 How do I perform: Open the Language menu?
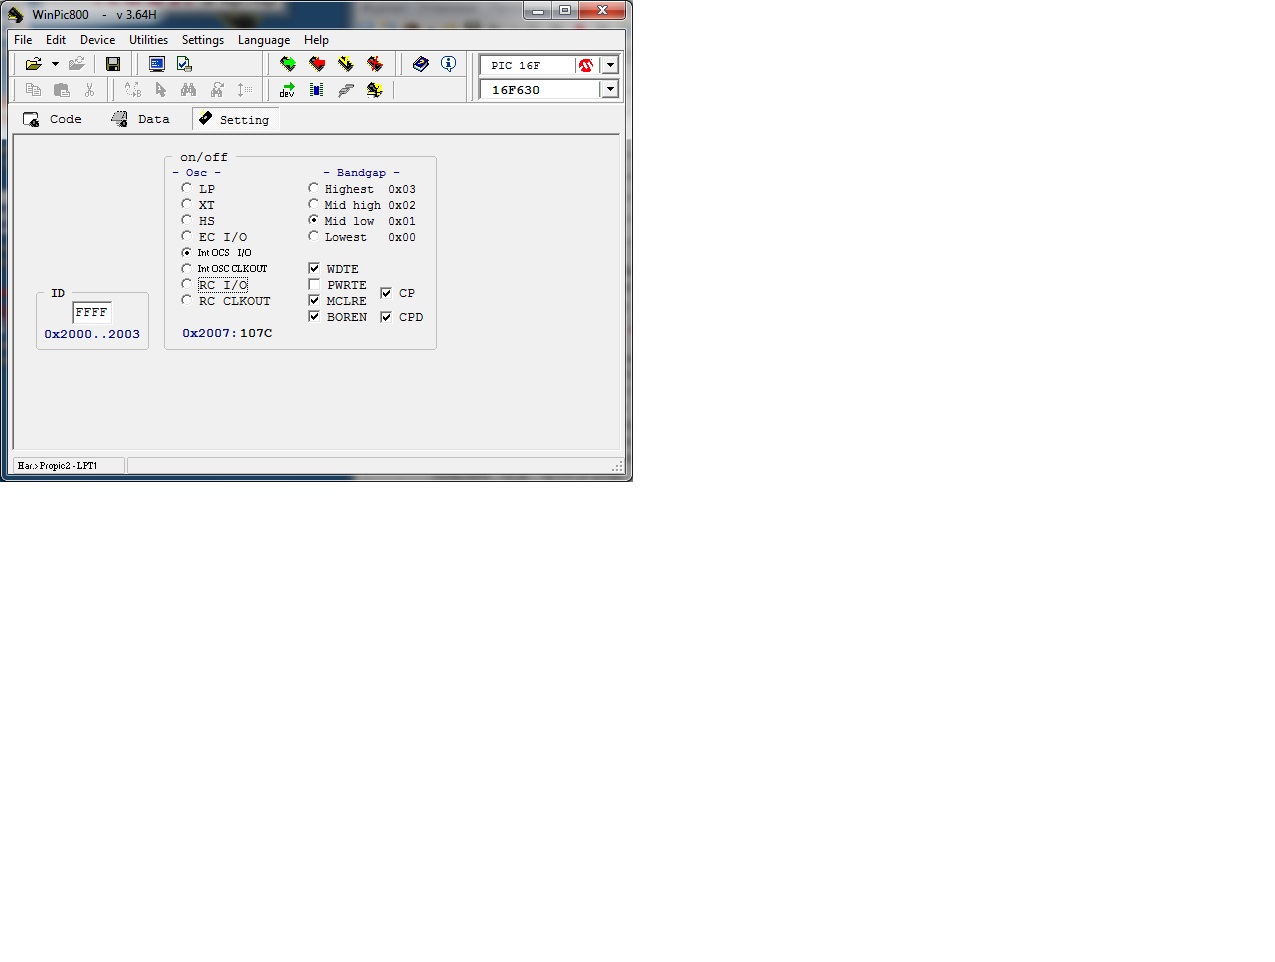coord(264,40)
